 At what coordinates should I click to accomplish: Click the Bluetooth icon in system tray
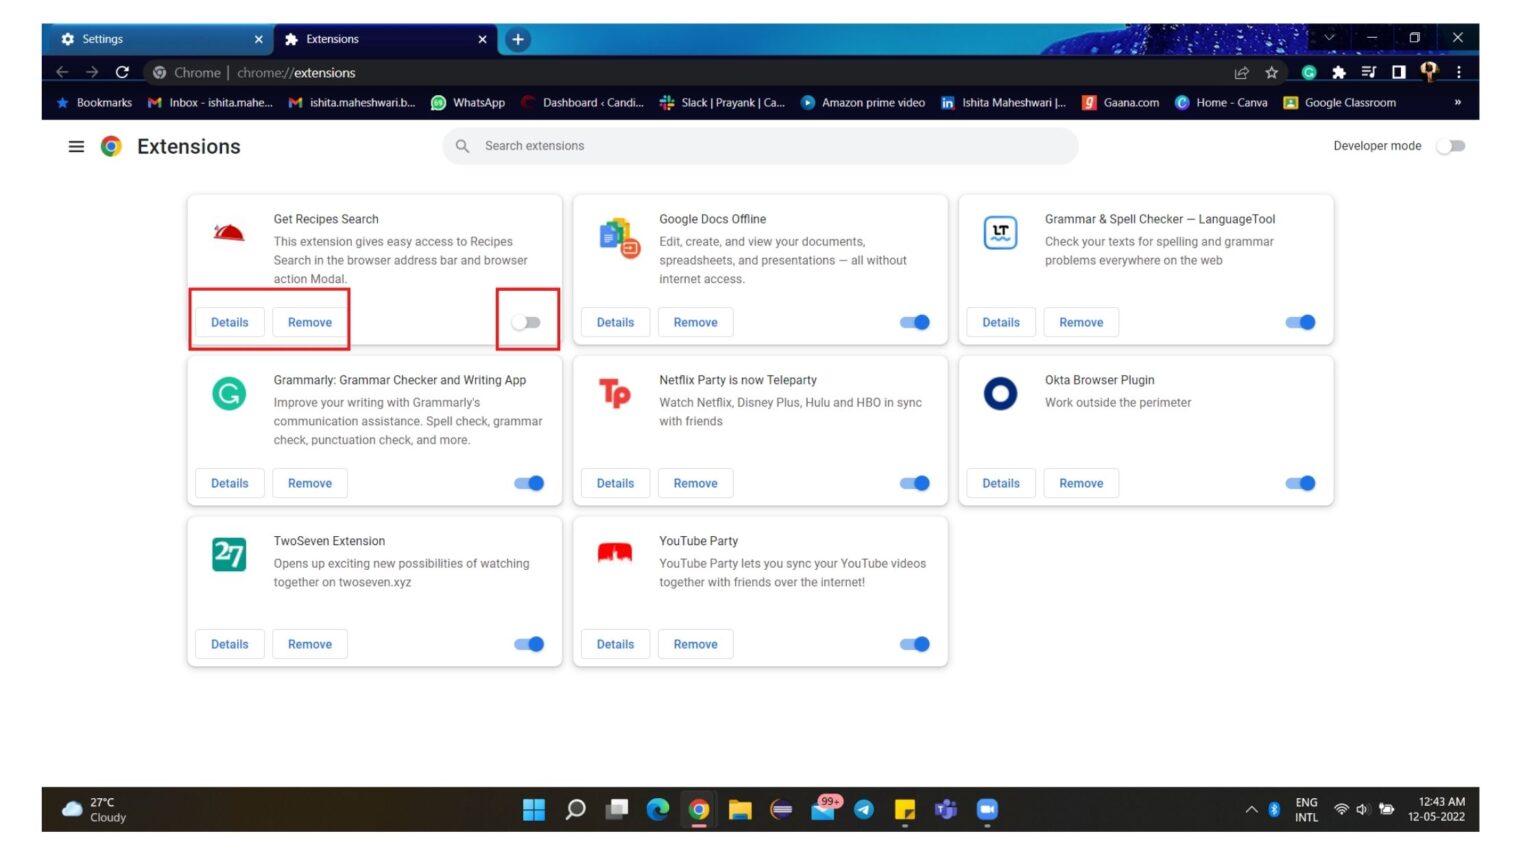[1274, 809]
